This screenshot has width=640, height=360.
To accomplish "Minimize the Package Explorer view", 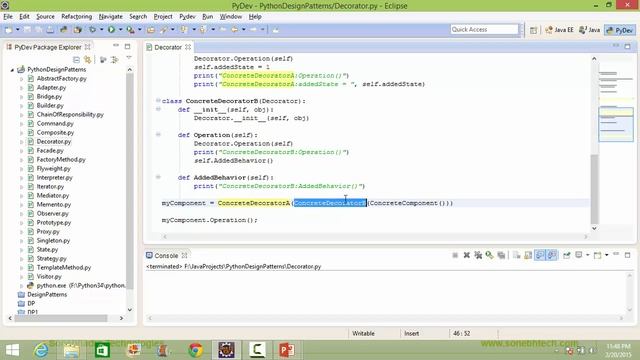I will click(x=116, y=46).
